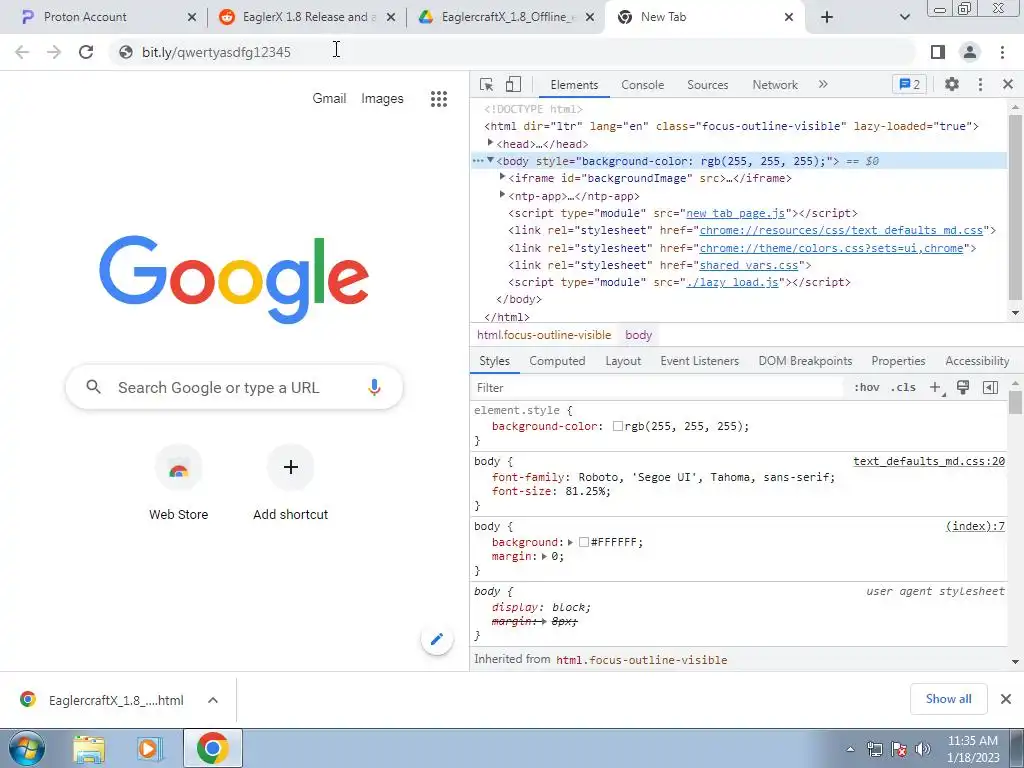1024x768 pixels.
Task: Collapse the body element node
Action: [490, 160]
